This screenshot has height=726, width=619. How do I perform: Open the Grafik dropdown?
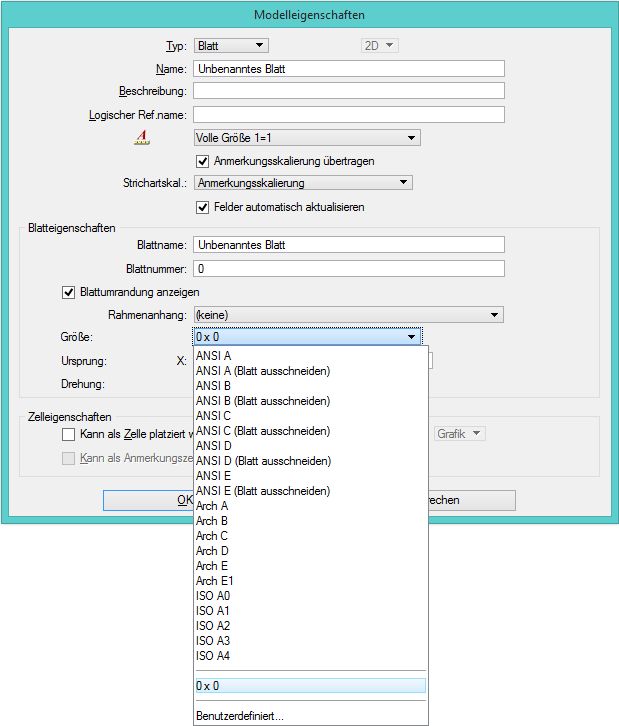click(x=459, y=434)
